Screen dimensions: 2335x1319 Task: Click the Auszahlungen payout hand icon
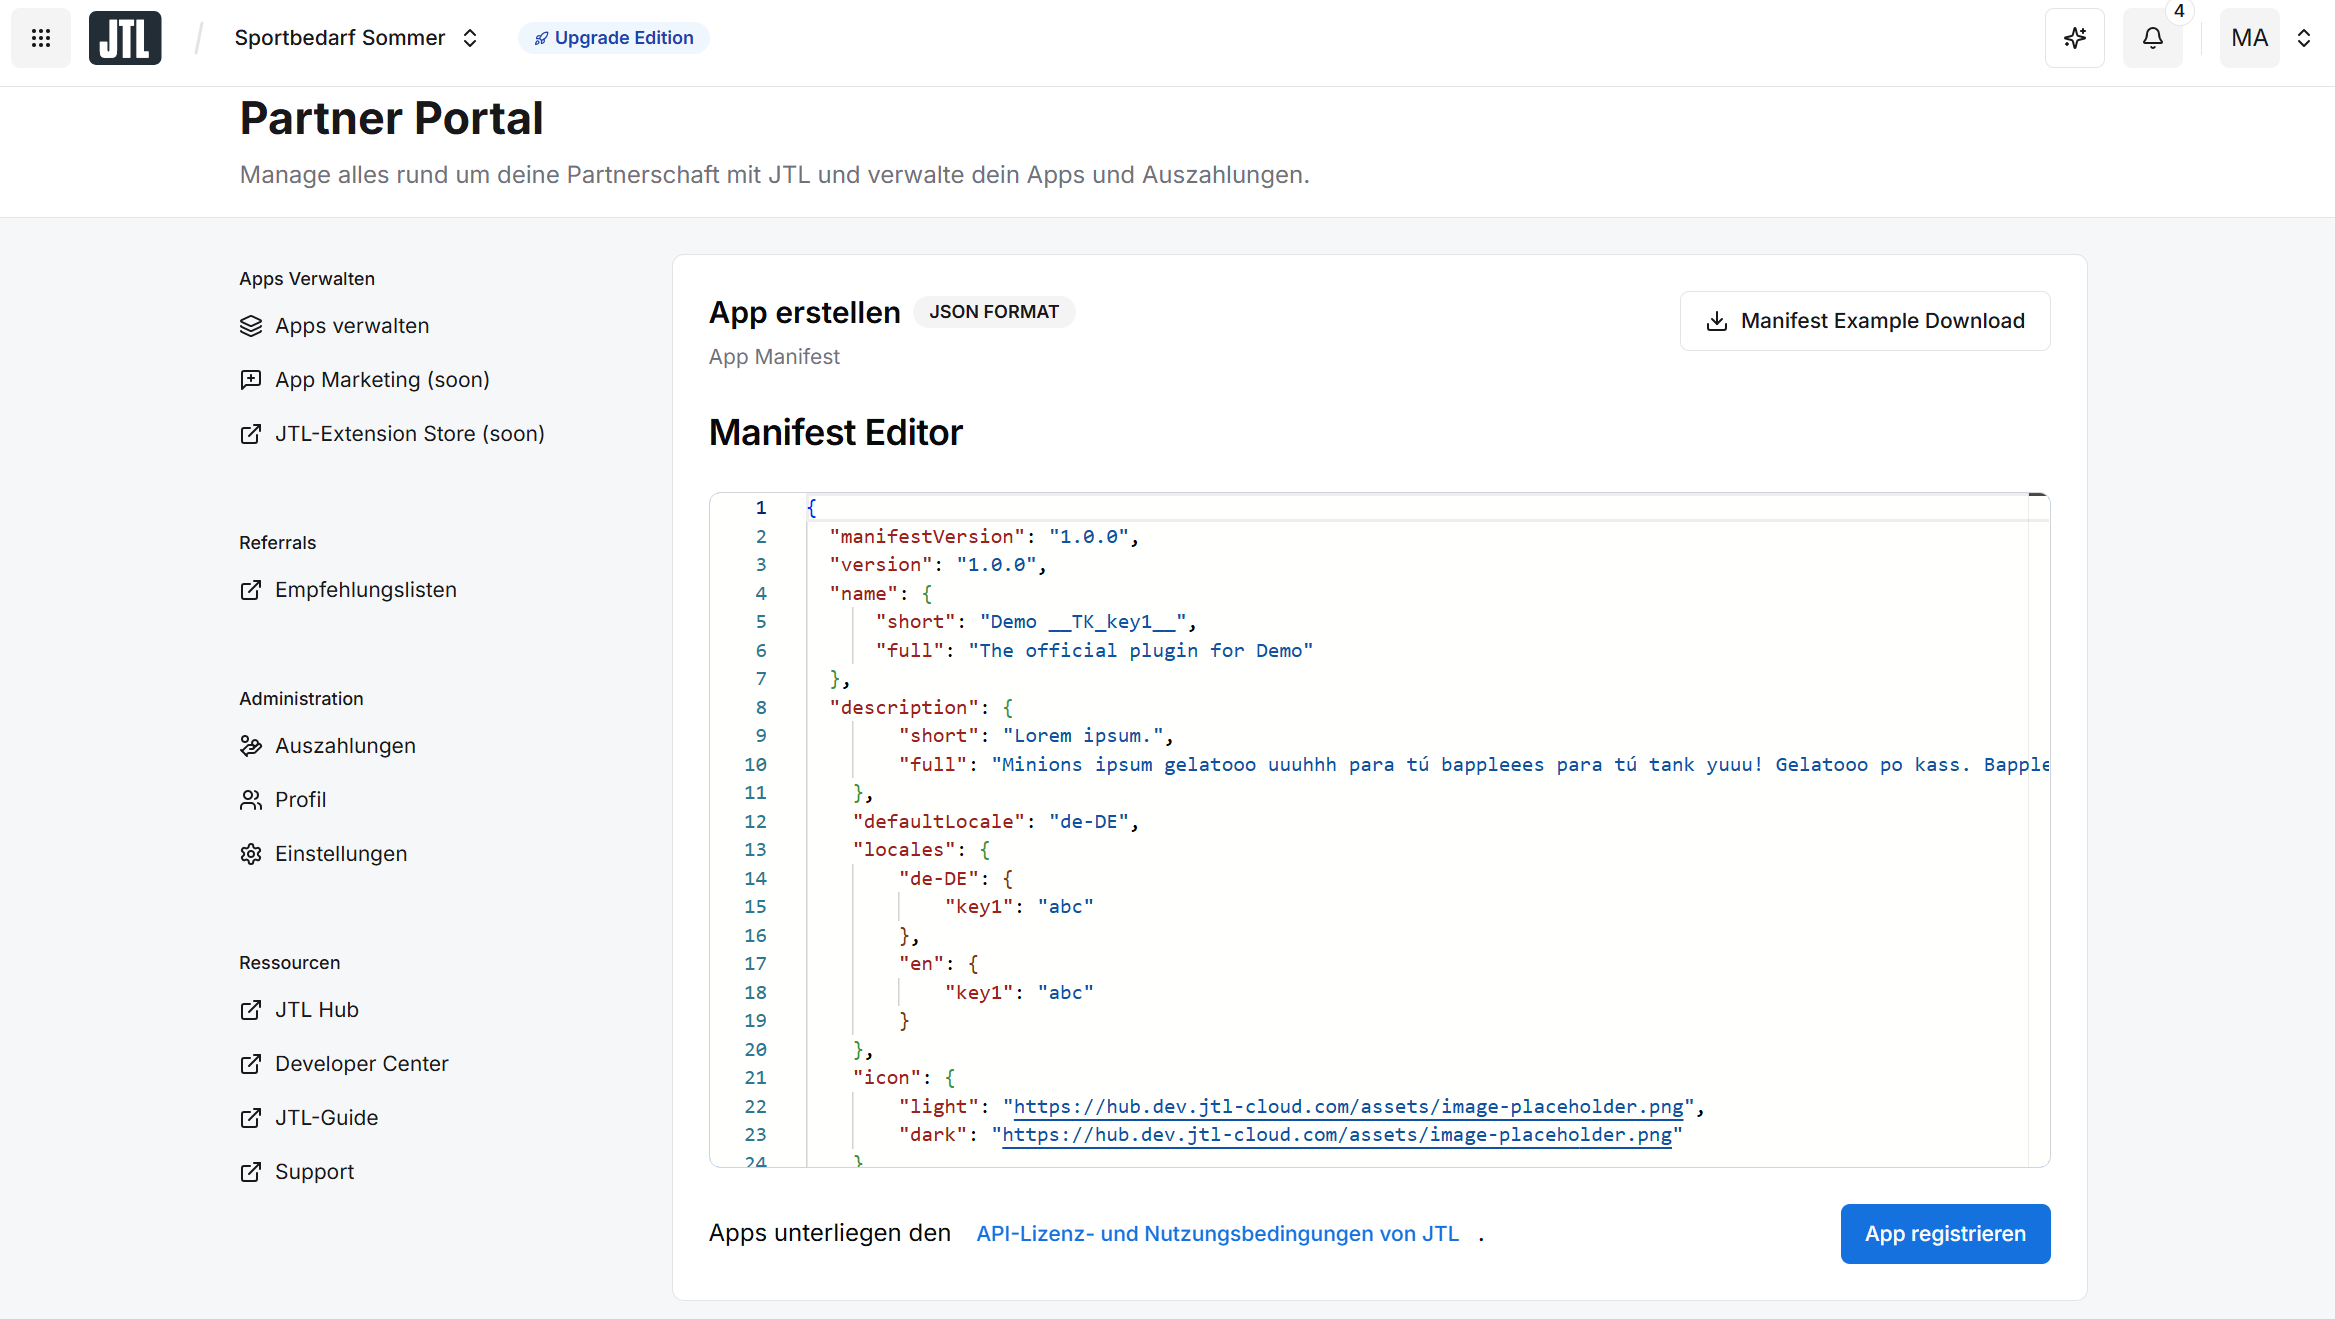[x=251, y=746]
